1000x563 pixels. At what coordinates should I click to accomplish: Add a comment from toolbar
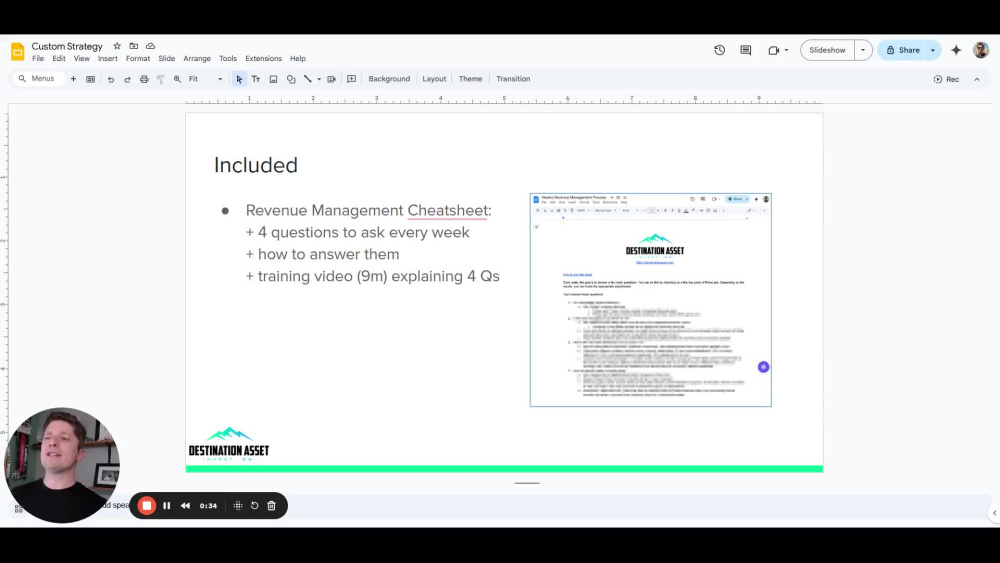[351, 79]
